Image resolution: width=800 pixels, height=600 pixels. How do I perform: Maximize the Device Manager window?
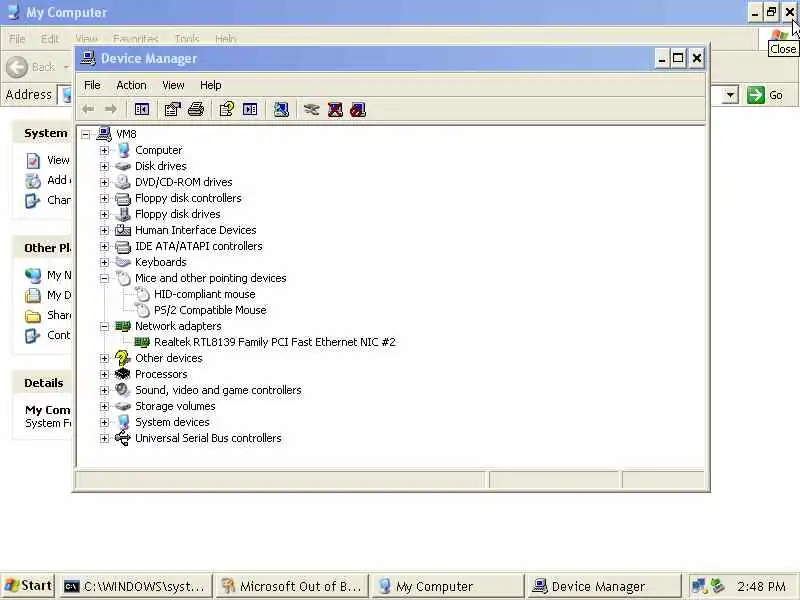point(678,58)
